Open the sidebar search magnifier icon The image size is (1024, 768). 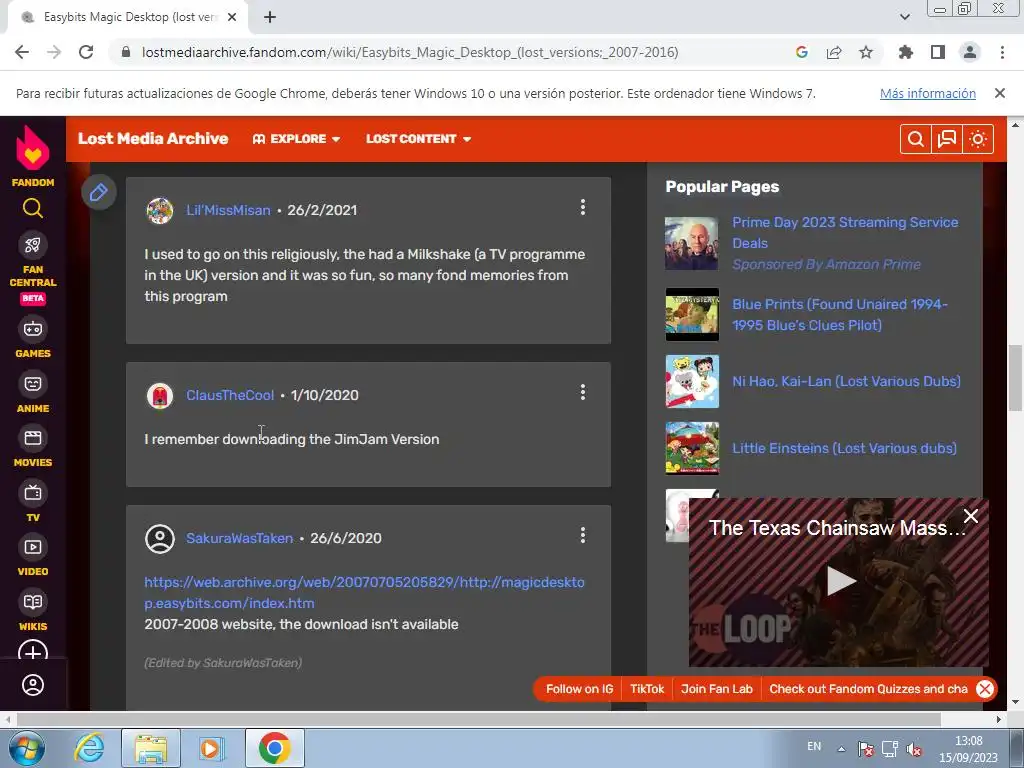33,209
